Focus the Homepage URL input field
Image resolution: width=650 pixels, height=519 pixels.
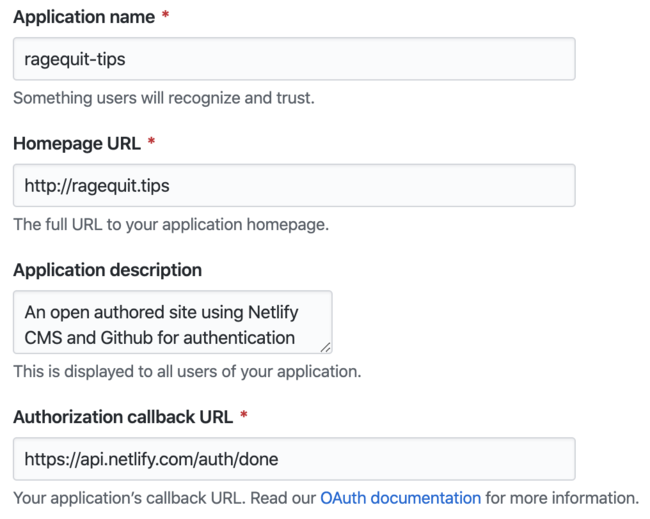(294, 185)
